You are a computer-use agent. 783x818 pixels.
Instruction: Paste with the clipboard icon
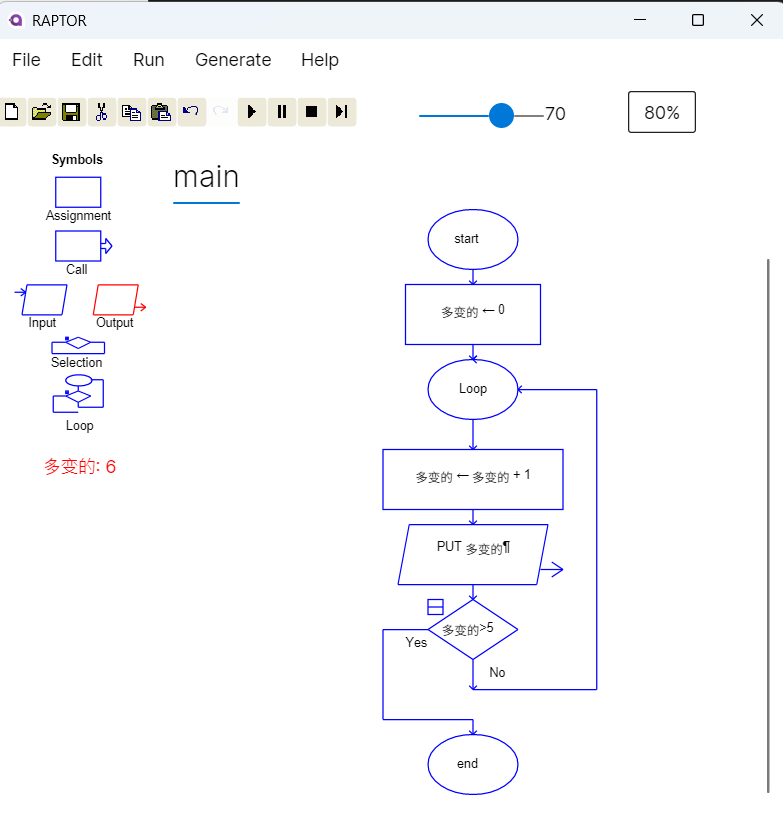click(x=161, y=112)
